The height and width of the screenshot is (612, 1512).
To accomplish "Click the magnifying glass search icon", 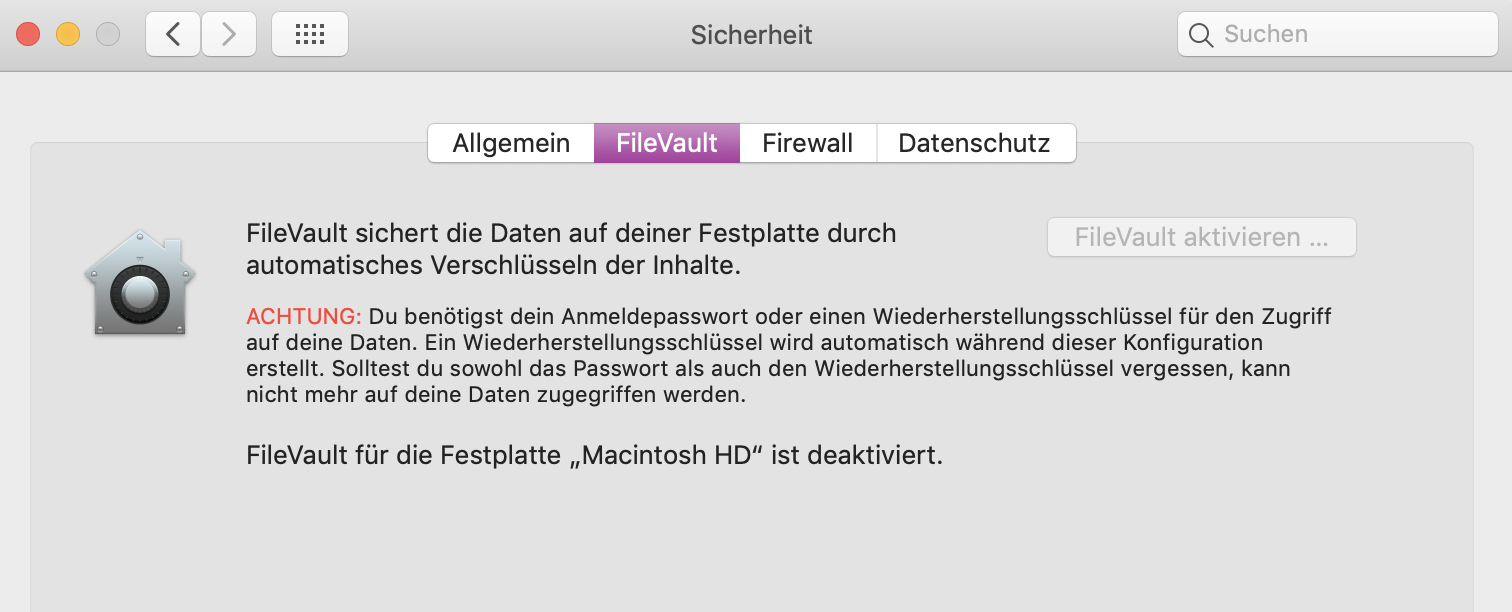I will [1201, 35].
